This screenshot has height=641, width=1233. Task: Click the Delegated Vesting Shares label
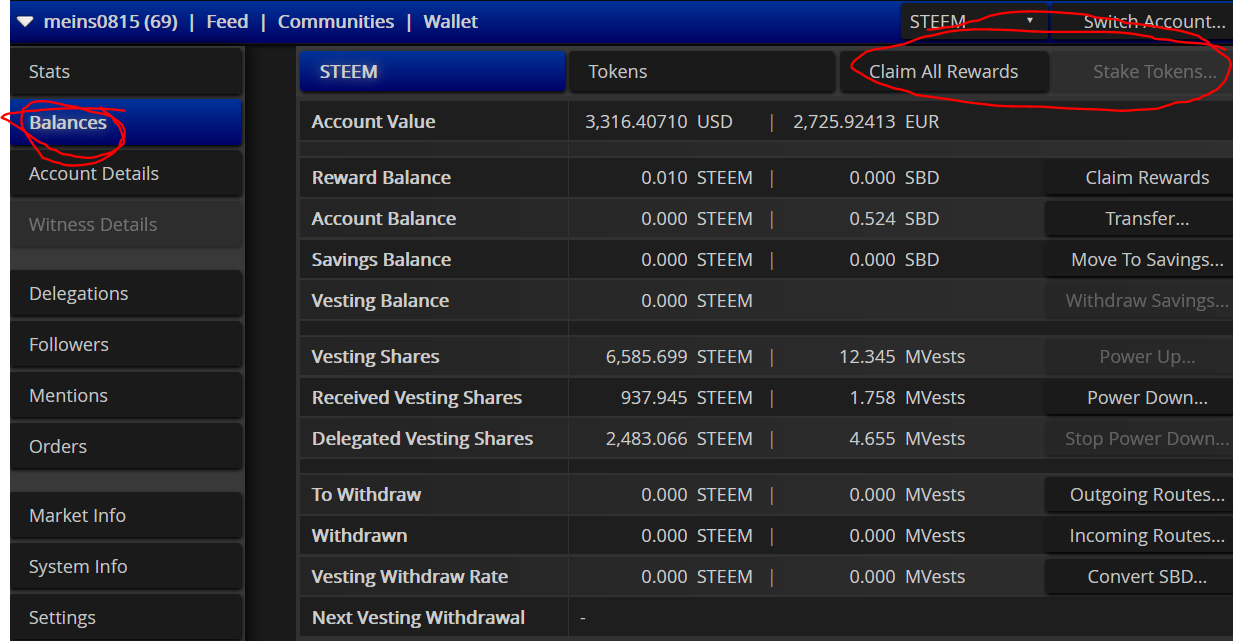pos(422,439)
